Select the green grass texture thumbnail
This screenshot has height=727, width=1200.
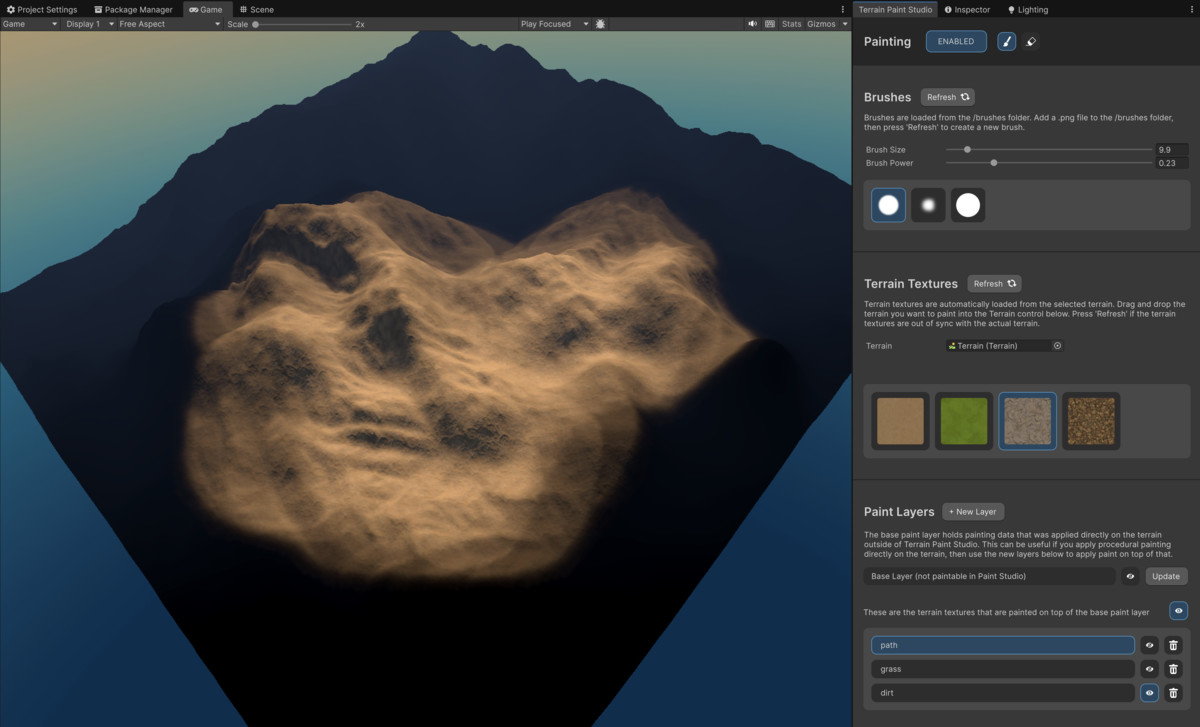click(964, 421)
